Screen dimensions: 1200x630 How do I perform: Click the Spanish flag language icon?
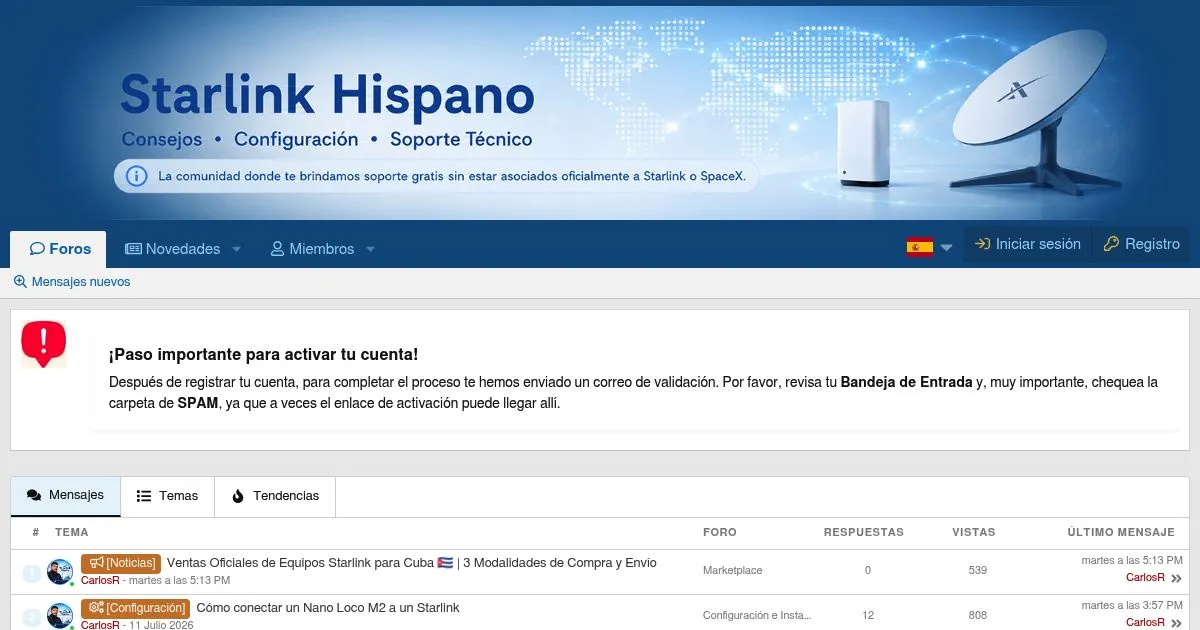click(920, 247)
